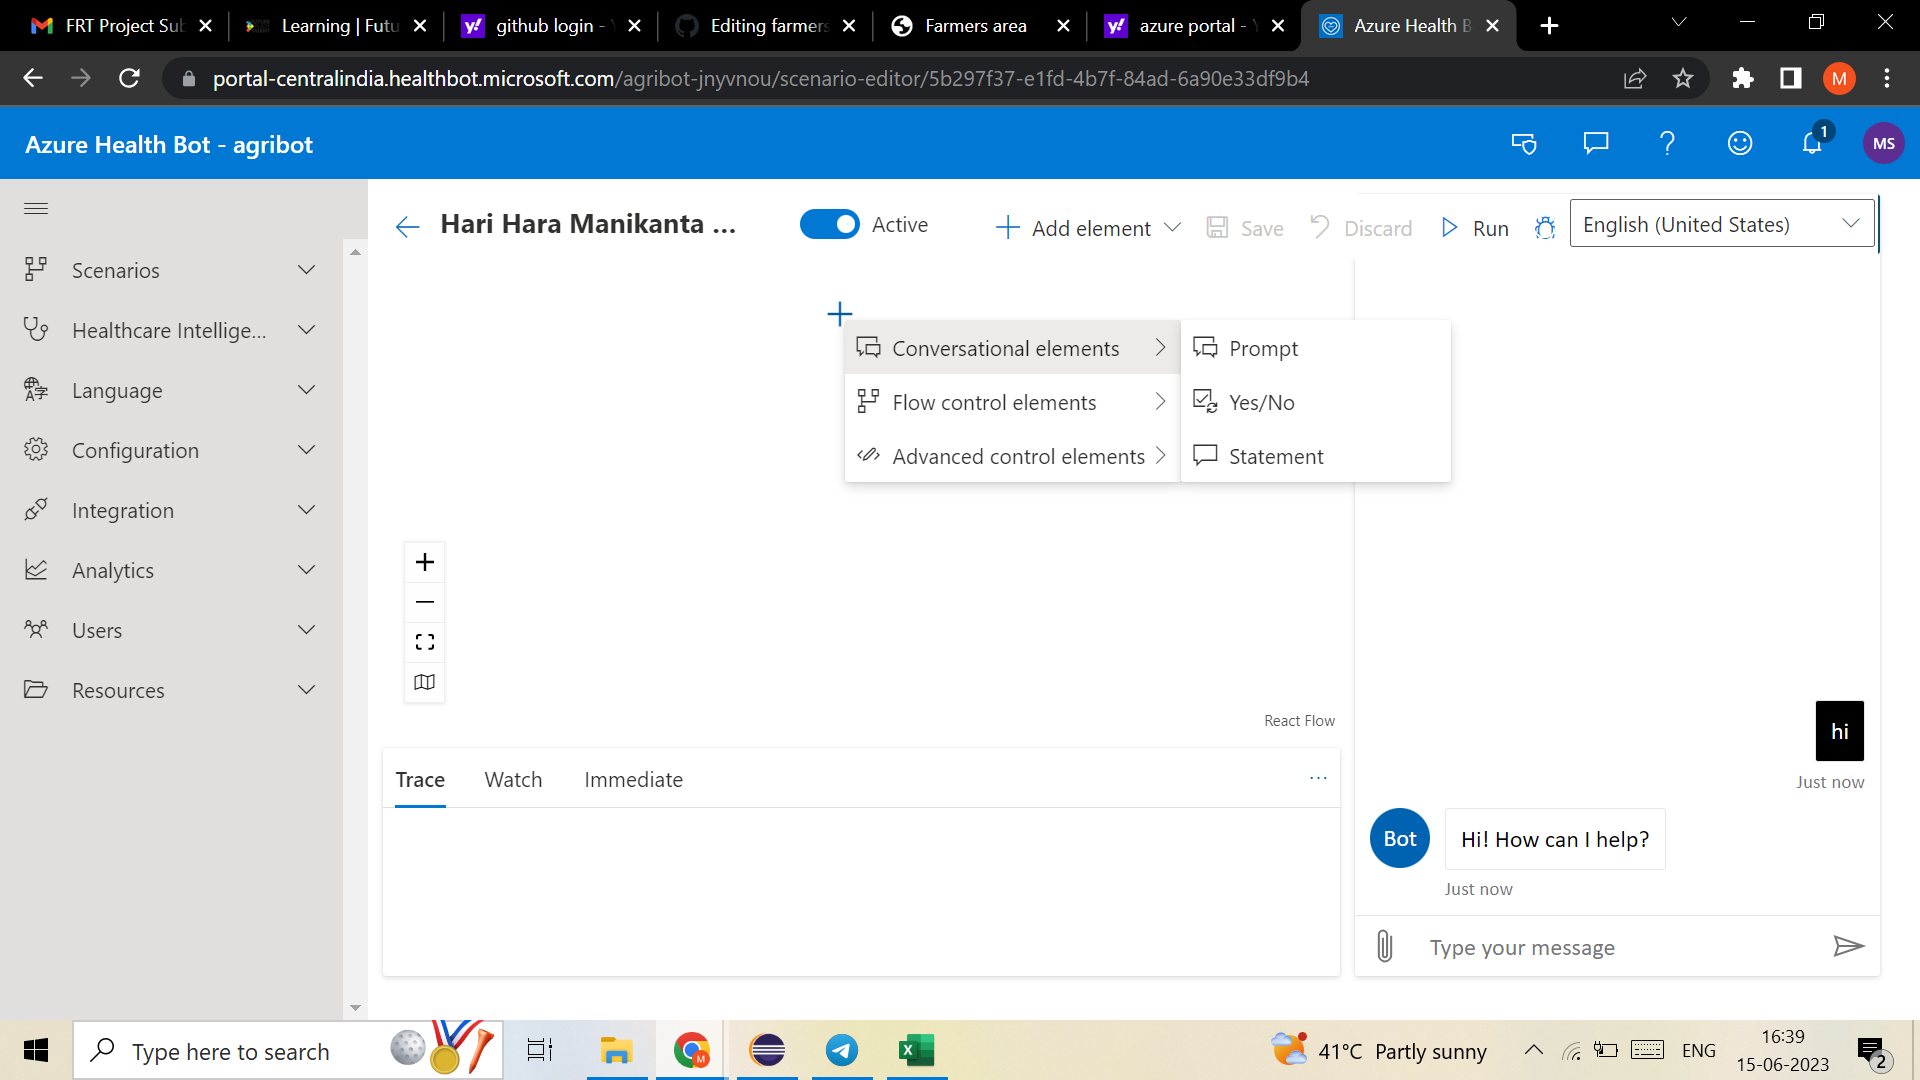This screenshot has height=1080, width=1920.
Task: Open Telegram from the taskbar
Action: pyautogui.click(x=842, y=1050)
